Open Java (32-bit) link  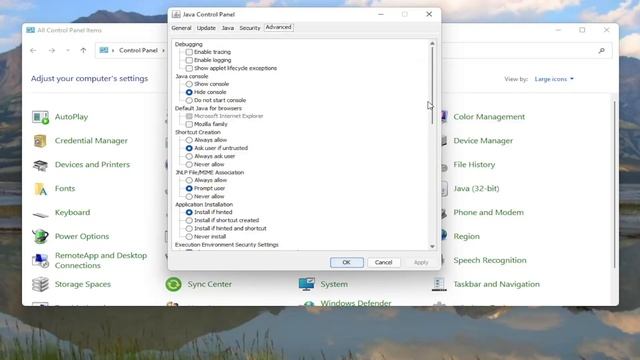pos(476,189)
